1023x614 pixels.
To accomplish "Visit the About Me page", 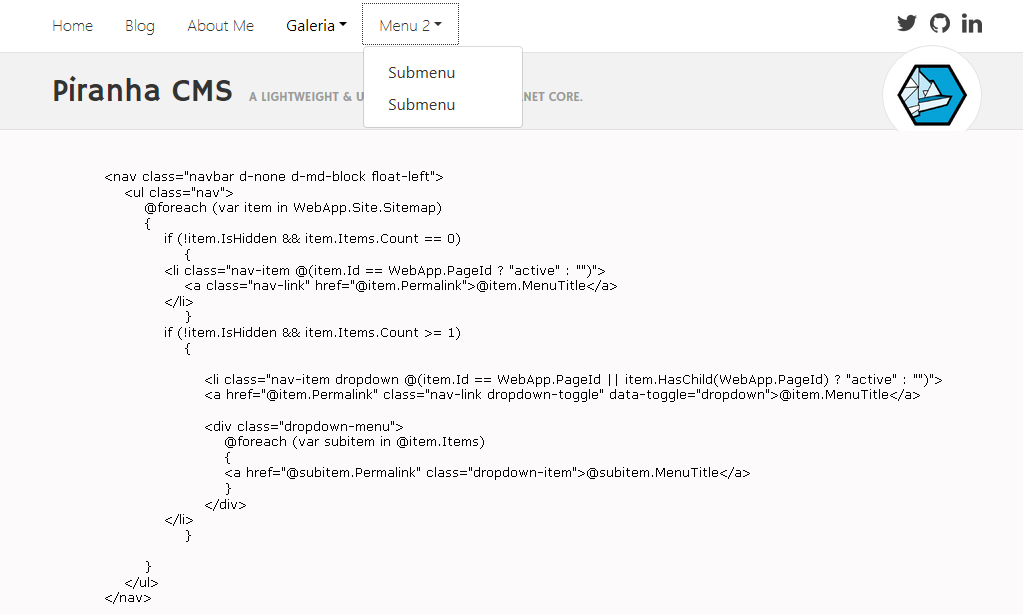I will point(220,25).
